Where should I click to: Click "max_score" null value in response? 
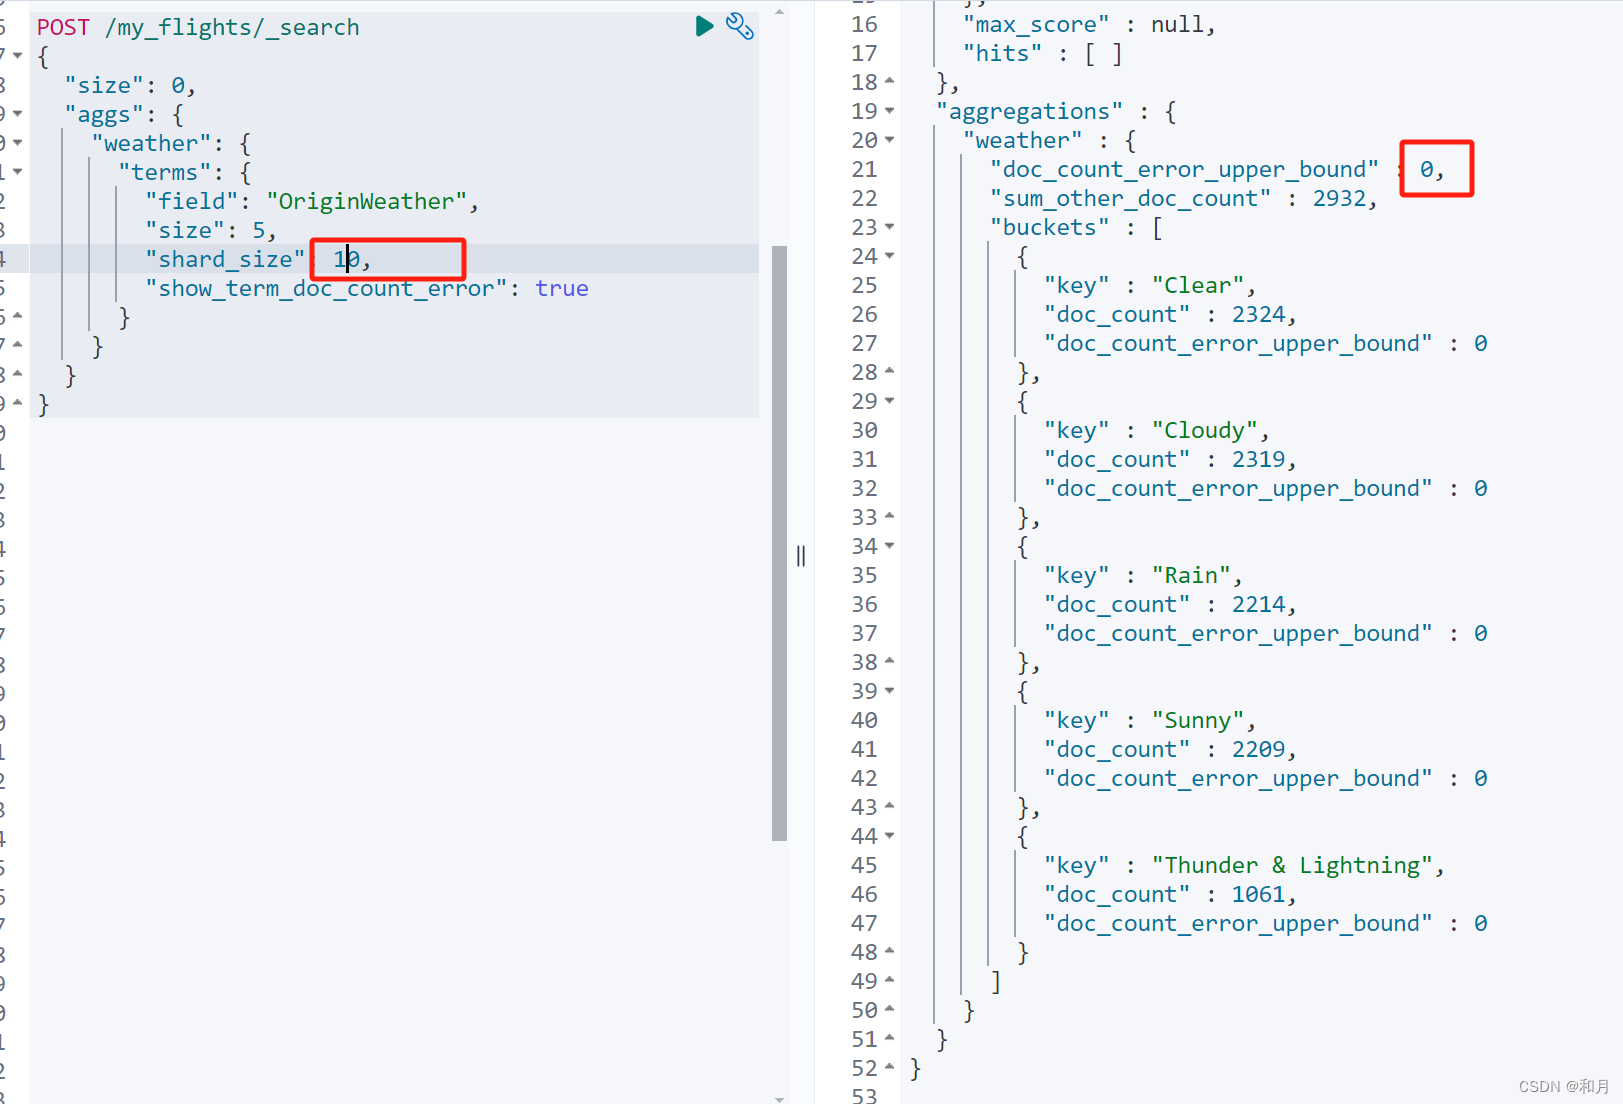tap(1177, 25)
